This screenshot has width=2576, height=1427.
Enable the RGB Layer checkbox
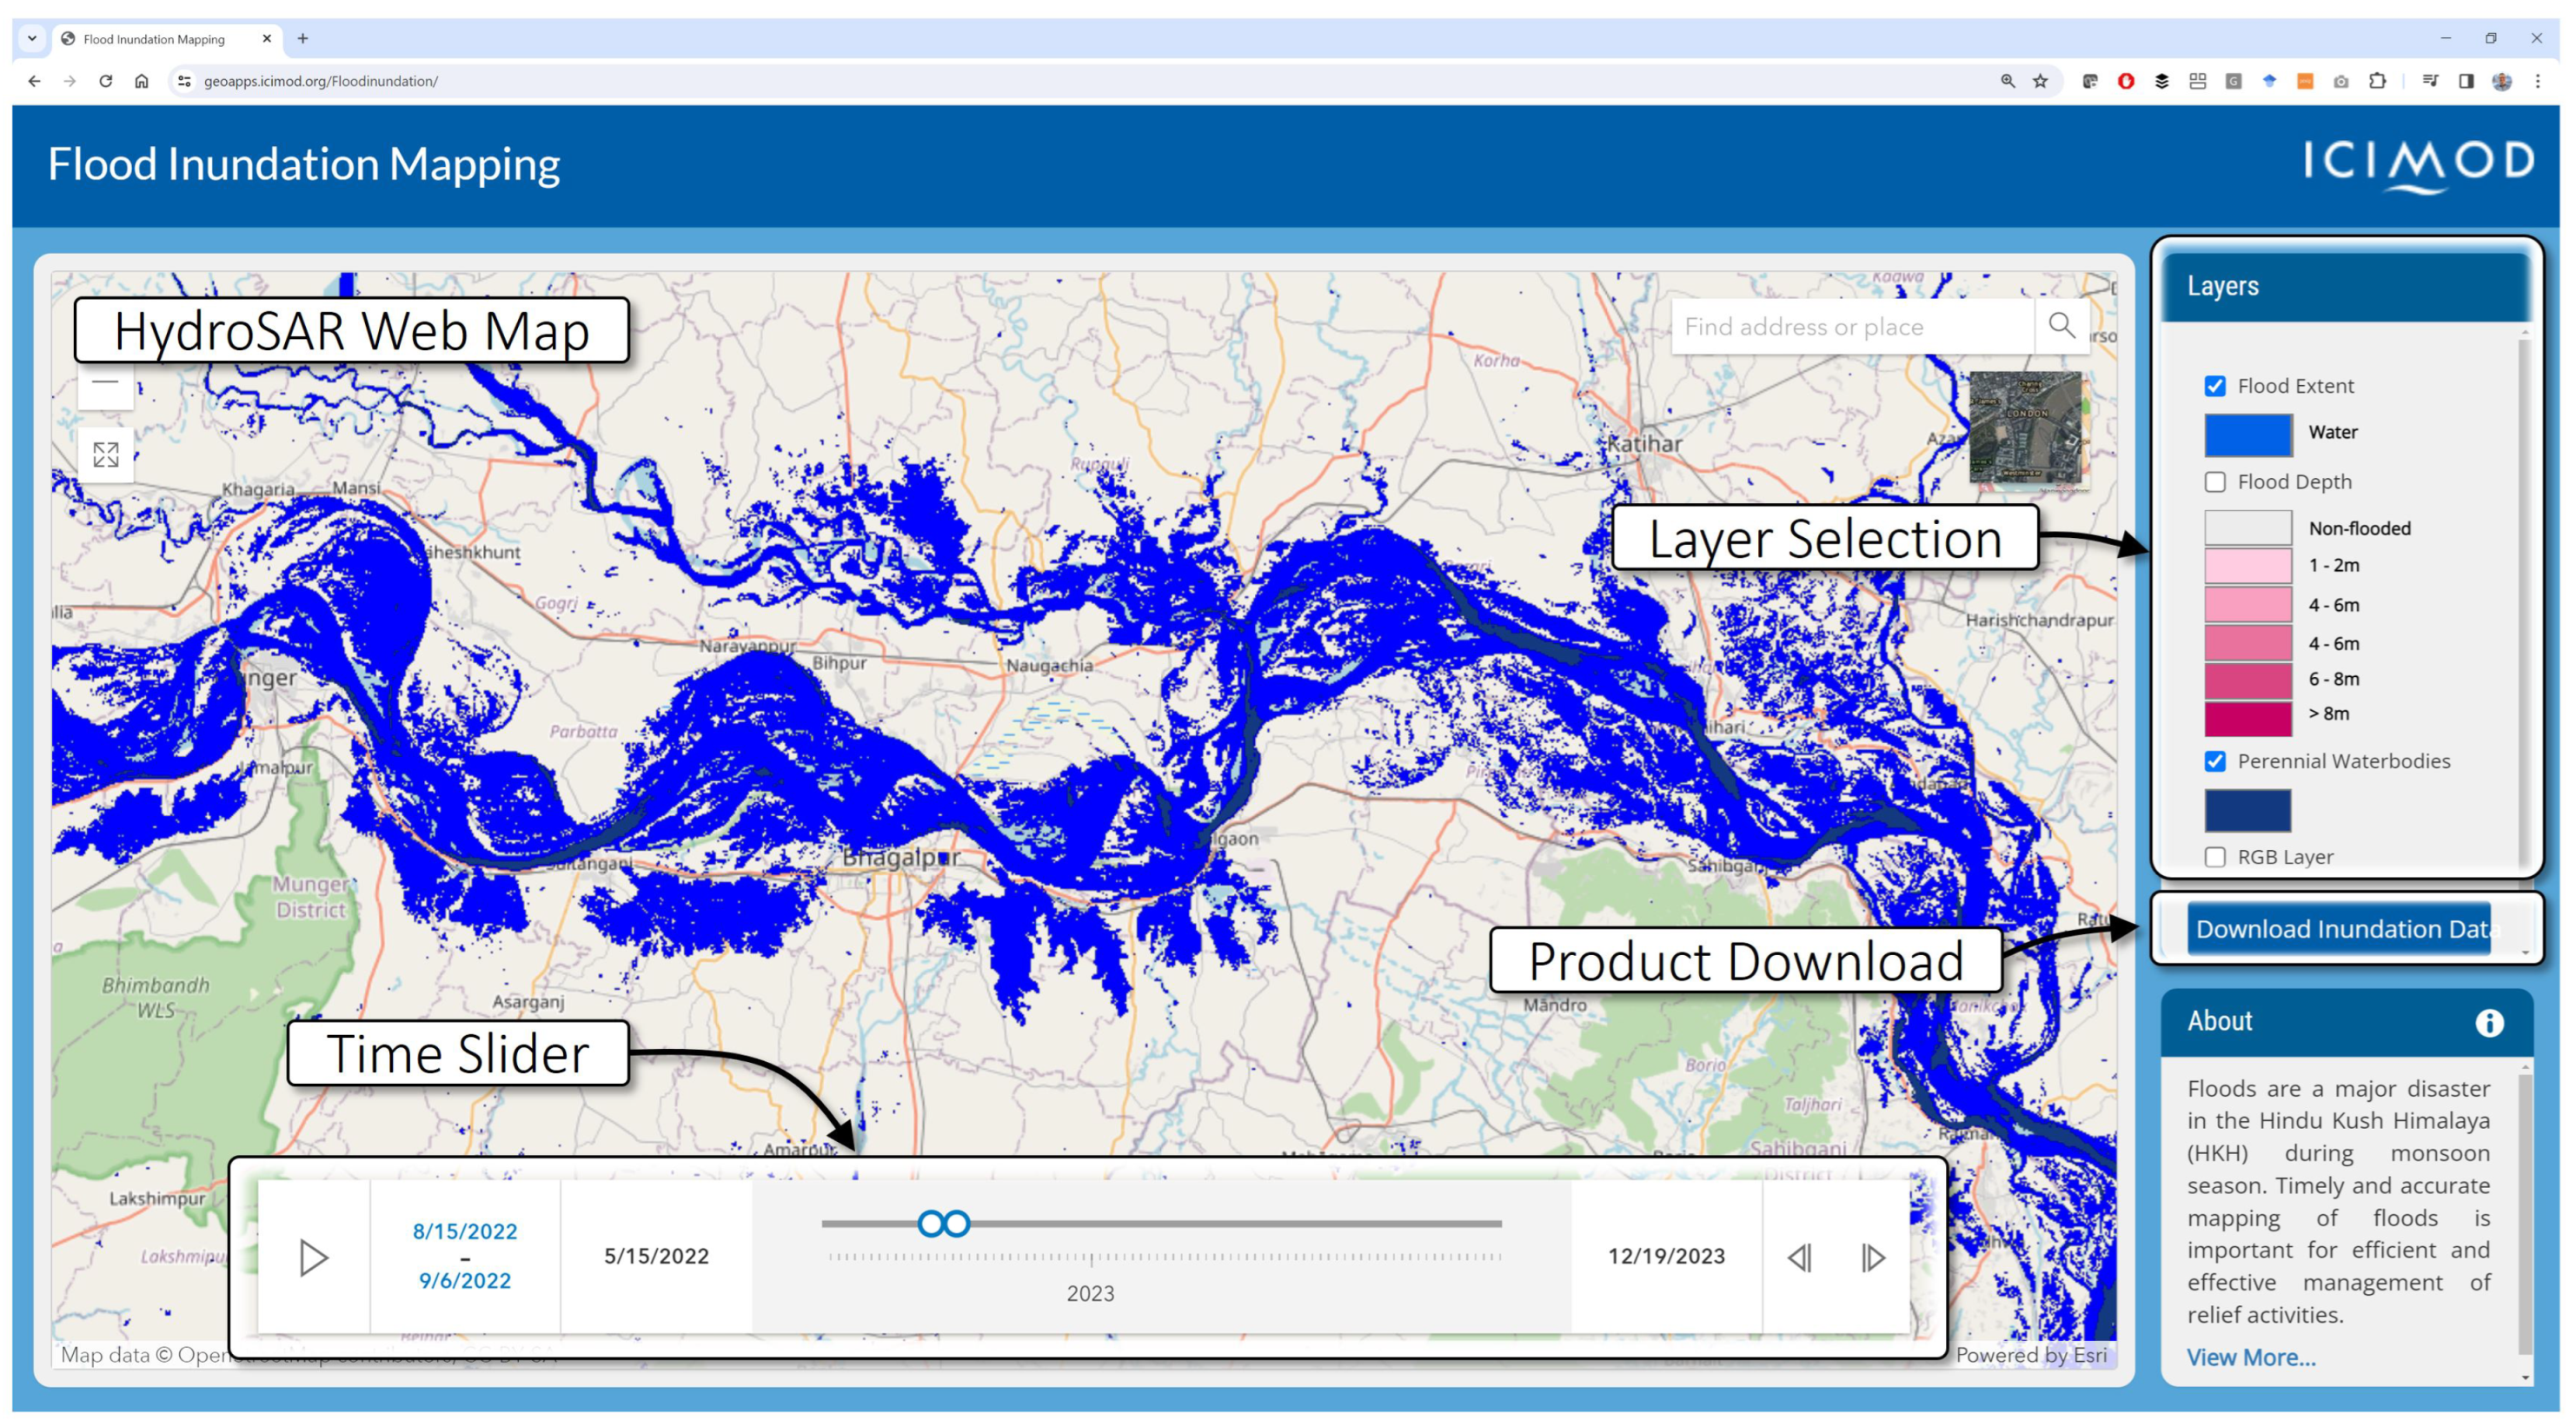pyautogui.click(x=2215, y=857)
